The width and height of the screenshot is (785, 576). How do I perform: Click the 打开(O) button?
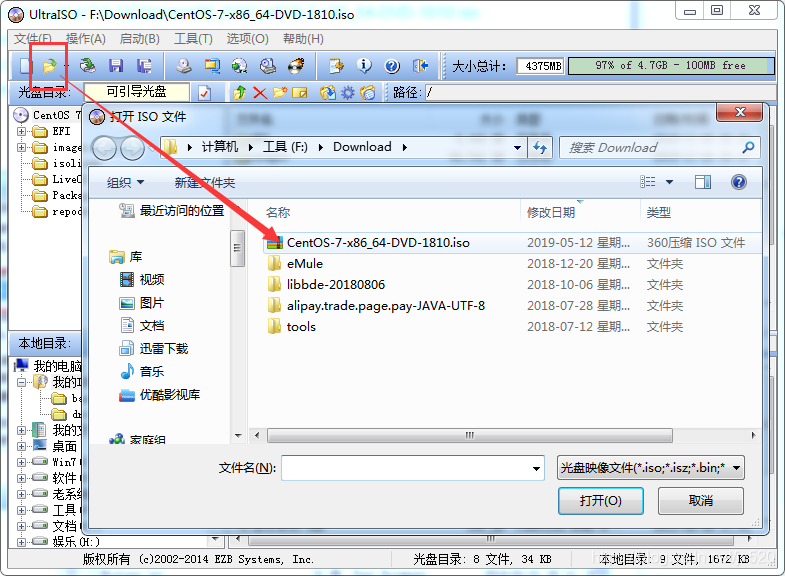(x=601, y=500)
